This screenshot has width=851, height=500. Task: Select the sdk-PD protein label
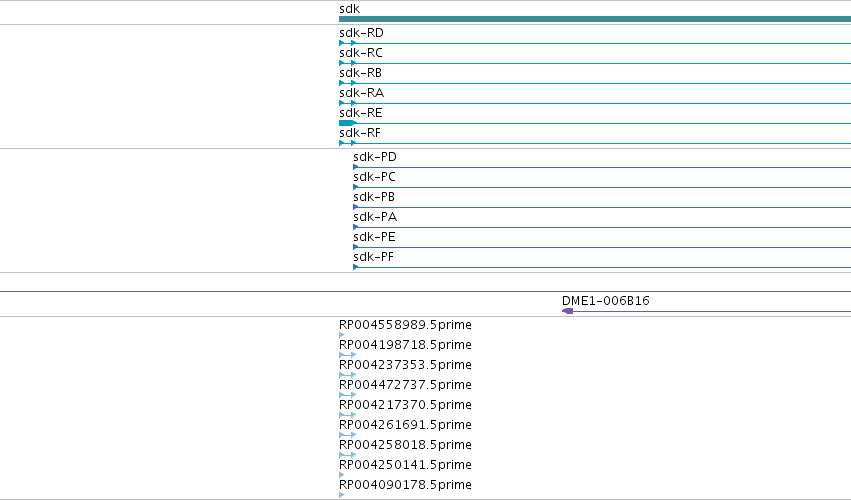(x=375, y=157)
